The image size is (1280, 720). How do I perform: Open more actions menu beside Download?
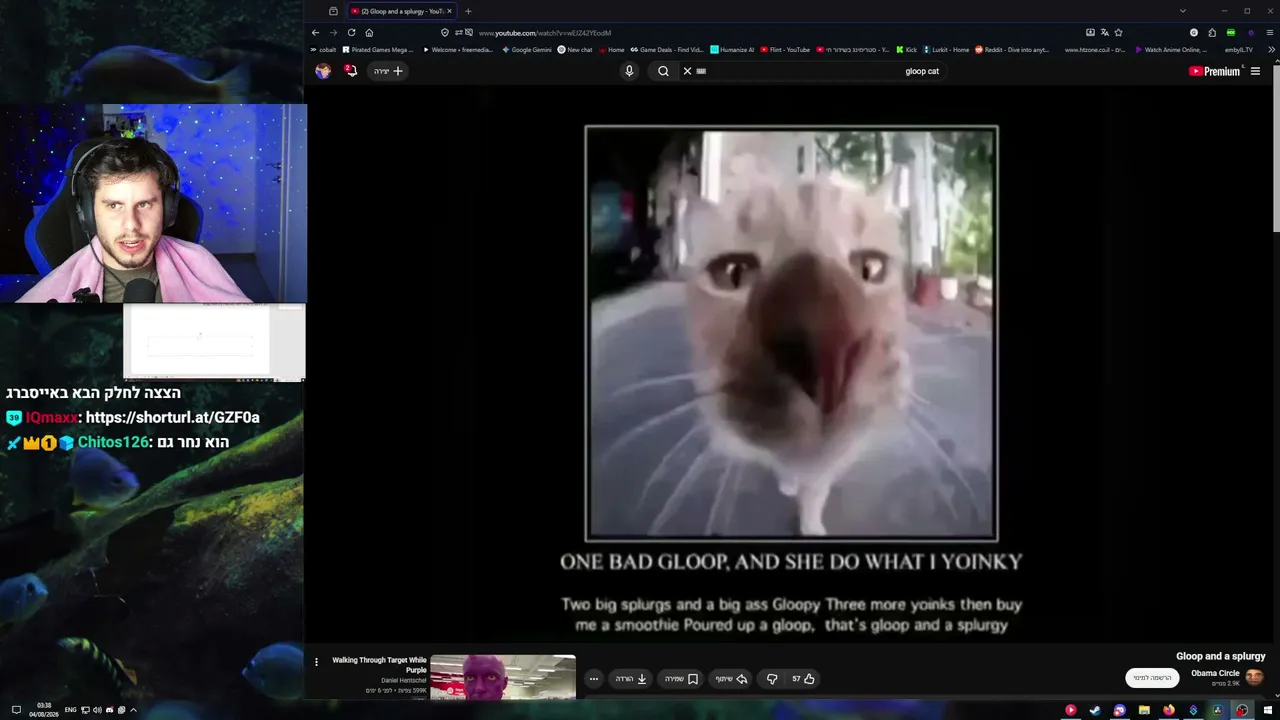click(x=593, y=679)
